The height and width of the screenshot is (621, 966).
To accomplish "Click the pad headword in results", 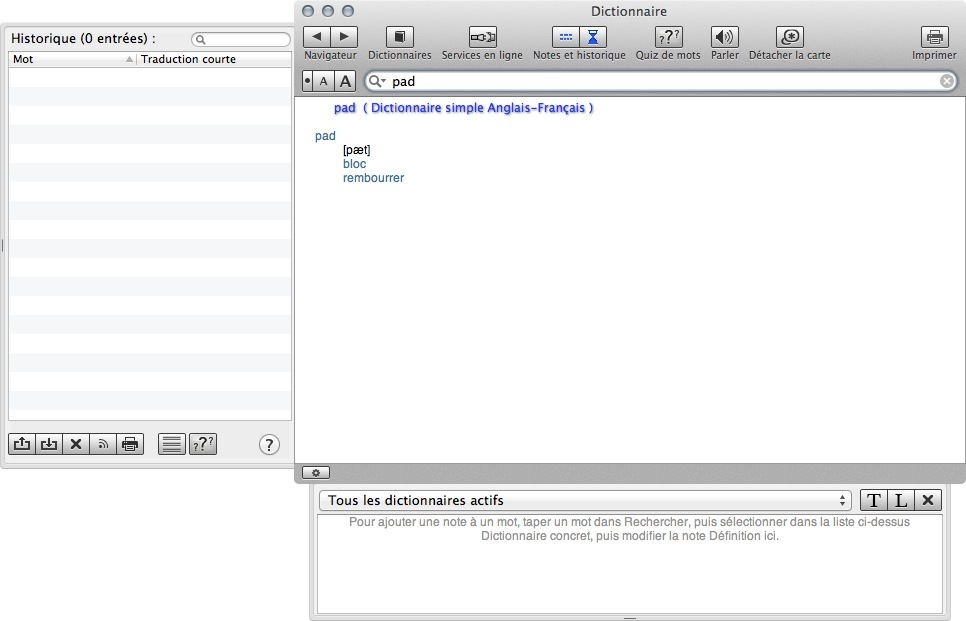I will coord(325,136).
